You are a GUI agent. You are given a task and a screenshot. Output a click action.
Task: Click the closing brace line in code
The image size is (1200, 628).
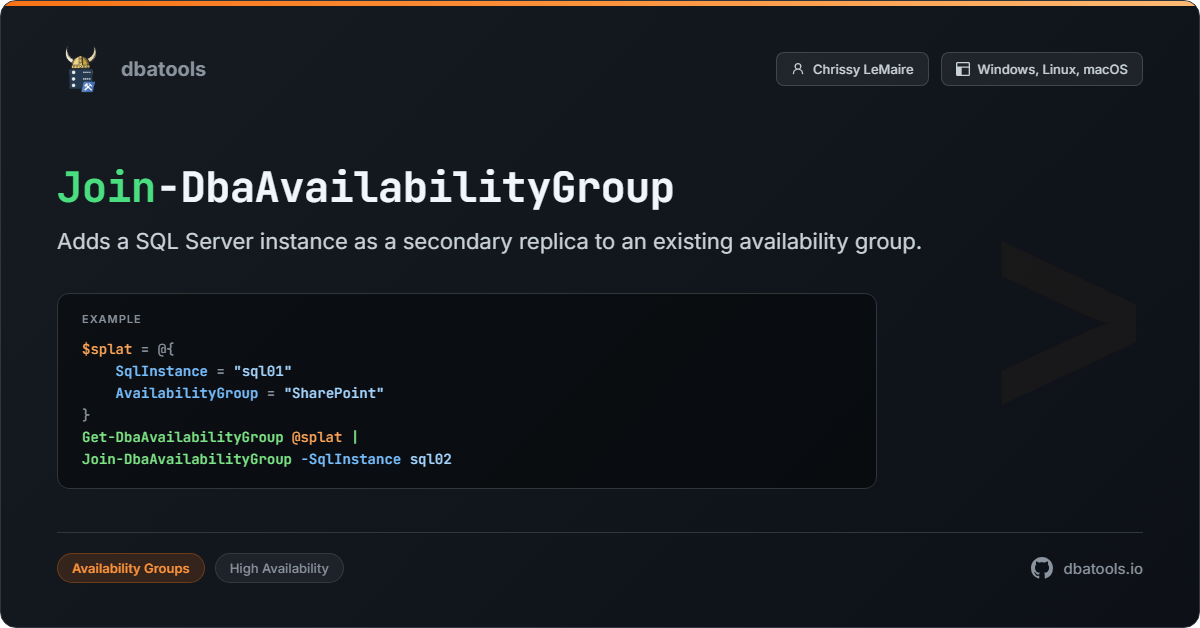(x=86, y=415)
